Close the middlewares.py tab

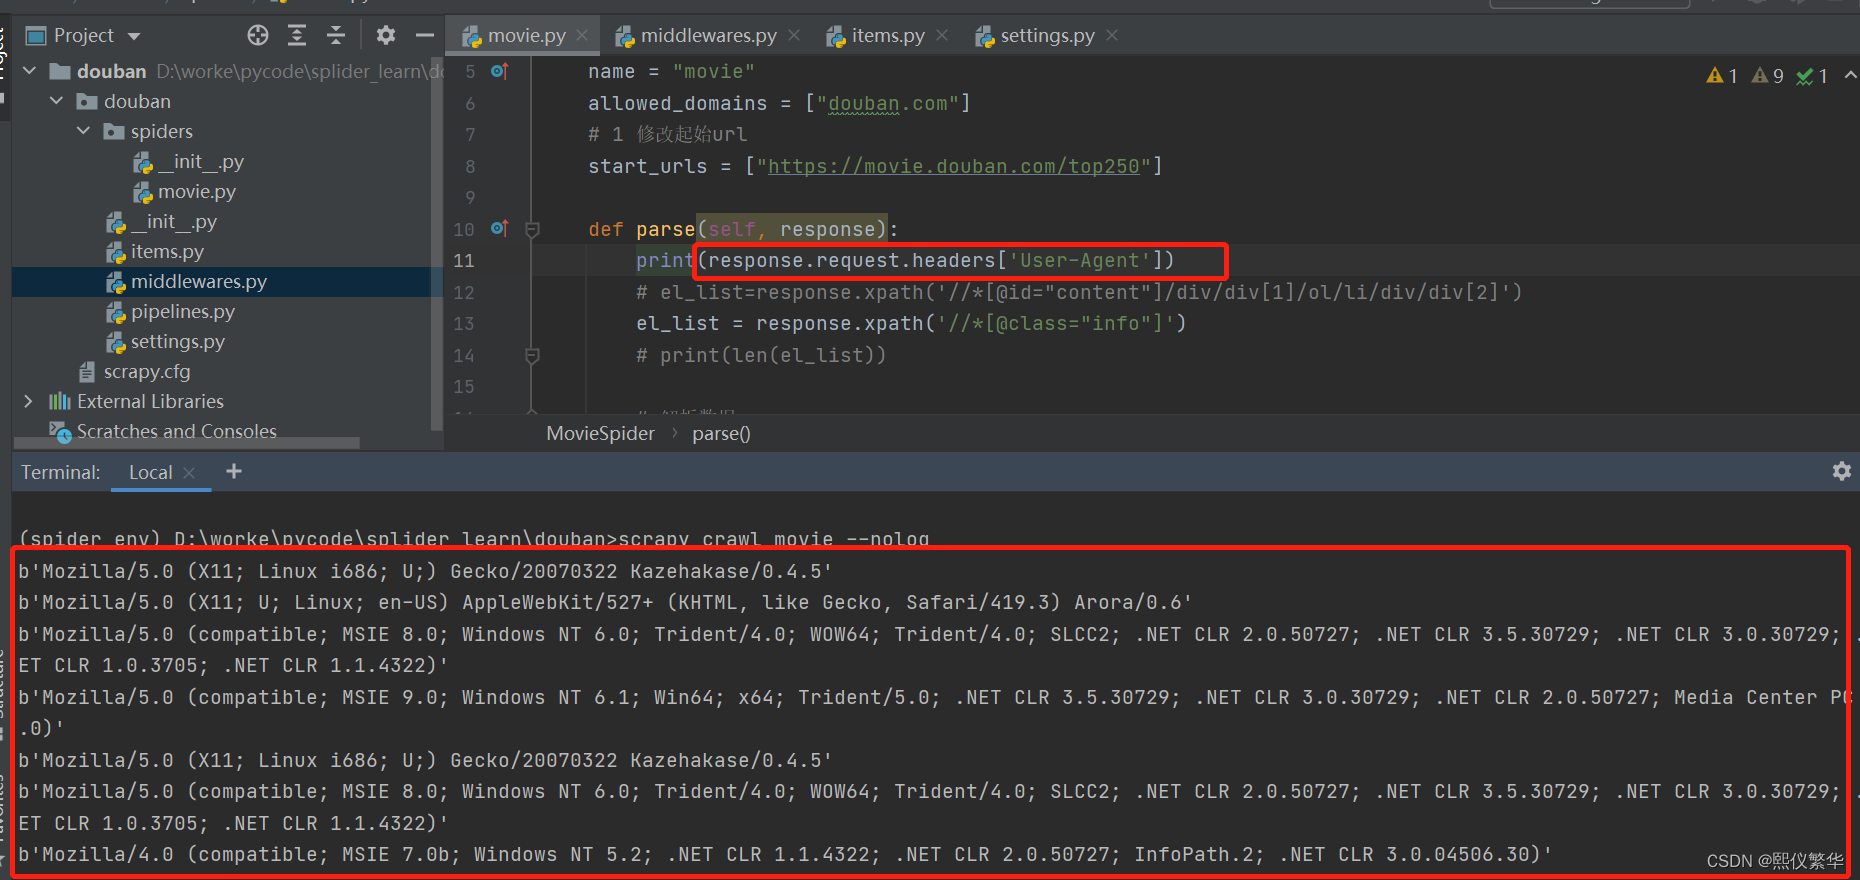click(794, 36)
